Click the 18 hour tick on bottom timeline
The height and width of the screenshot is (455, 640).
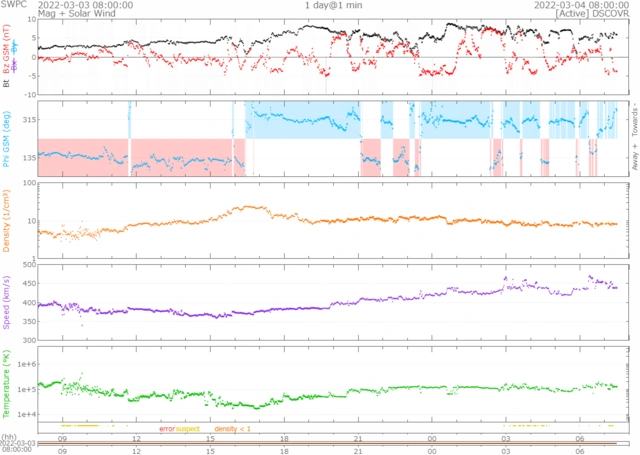(x=284, y=438)
